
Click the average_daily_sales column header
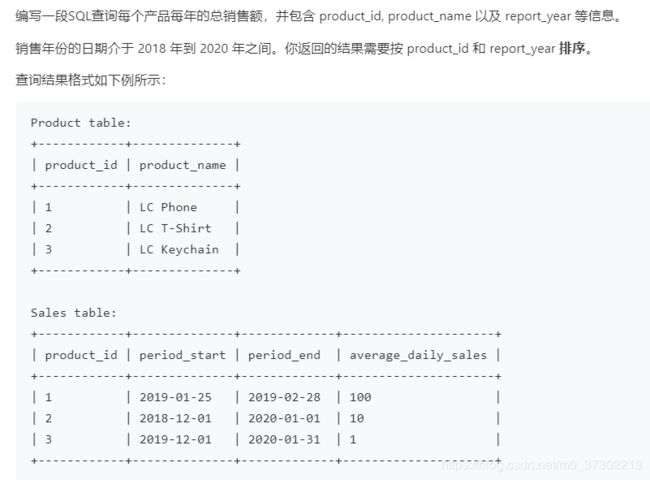point(418,355)
